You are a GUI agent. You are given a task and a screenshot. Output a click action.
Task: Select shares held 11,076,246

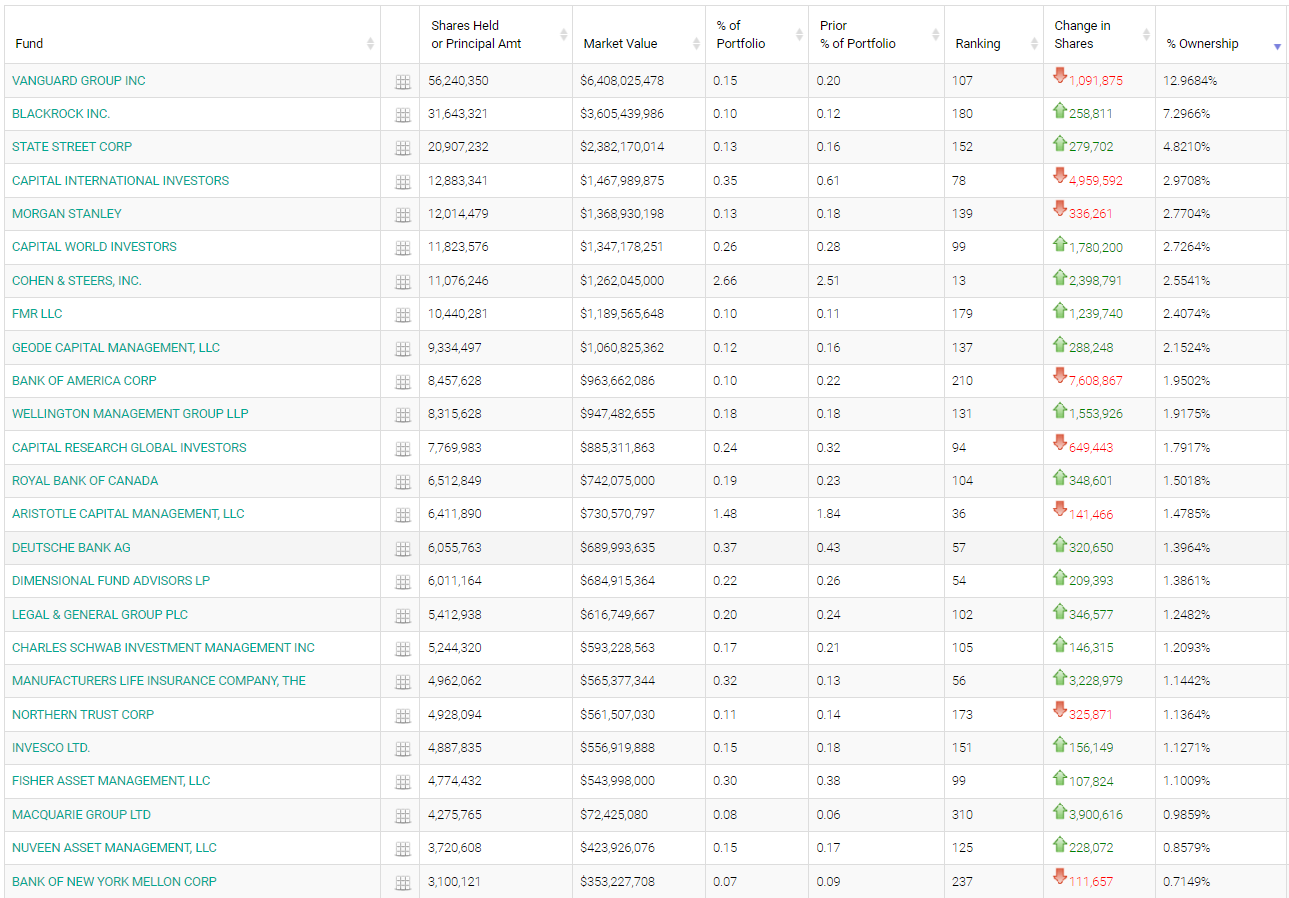458,281
